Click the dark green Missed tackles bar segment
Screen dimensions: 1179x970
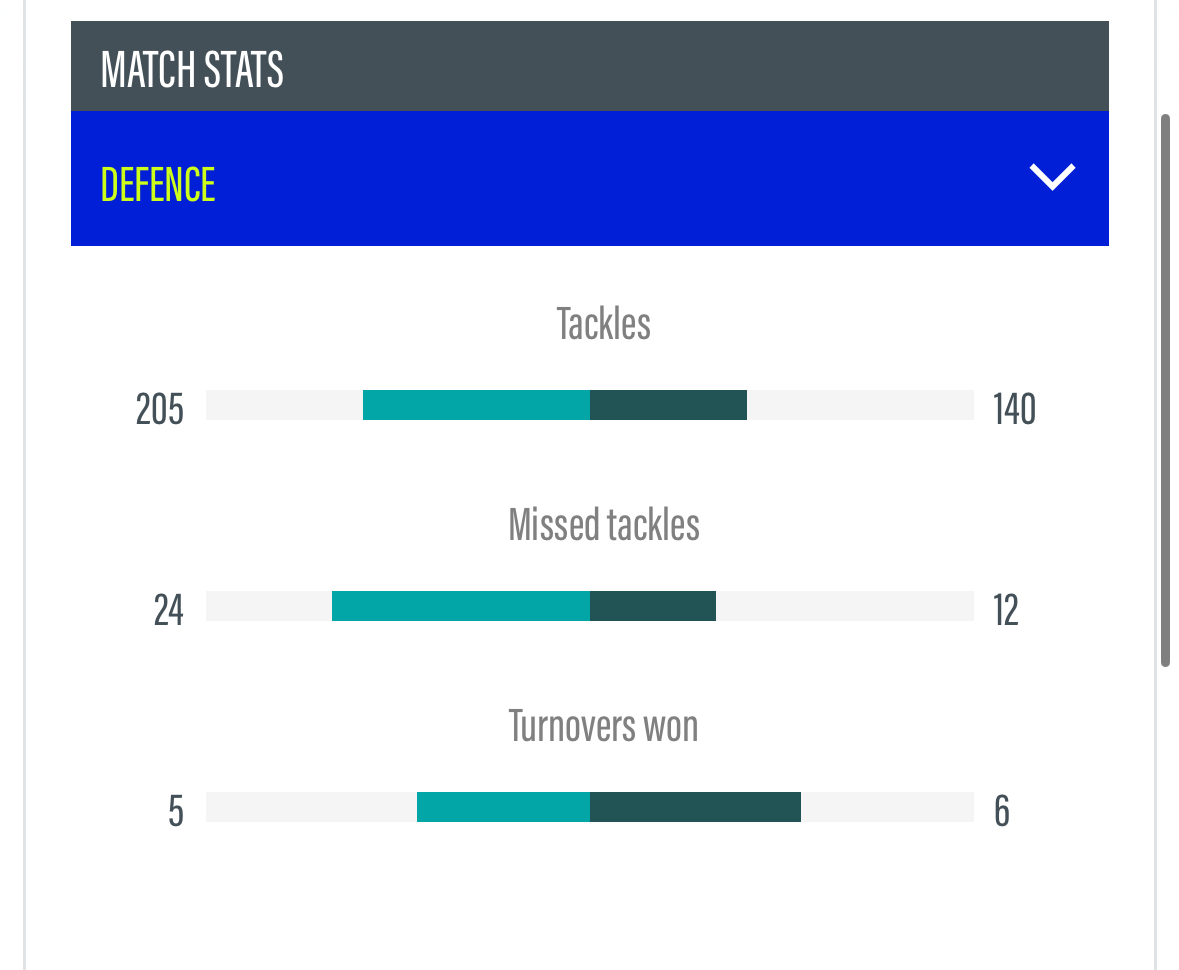[652, 606]
